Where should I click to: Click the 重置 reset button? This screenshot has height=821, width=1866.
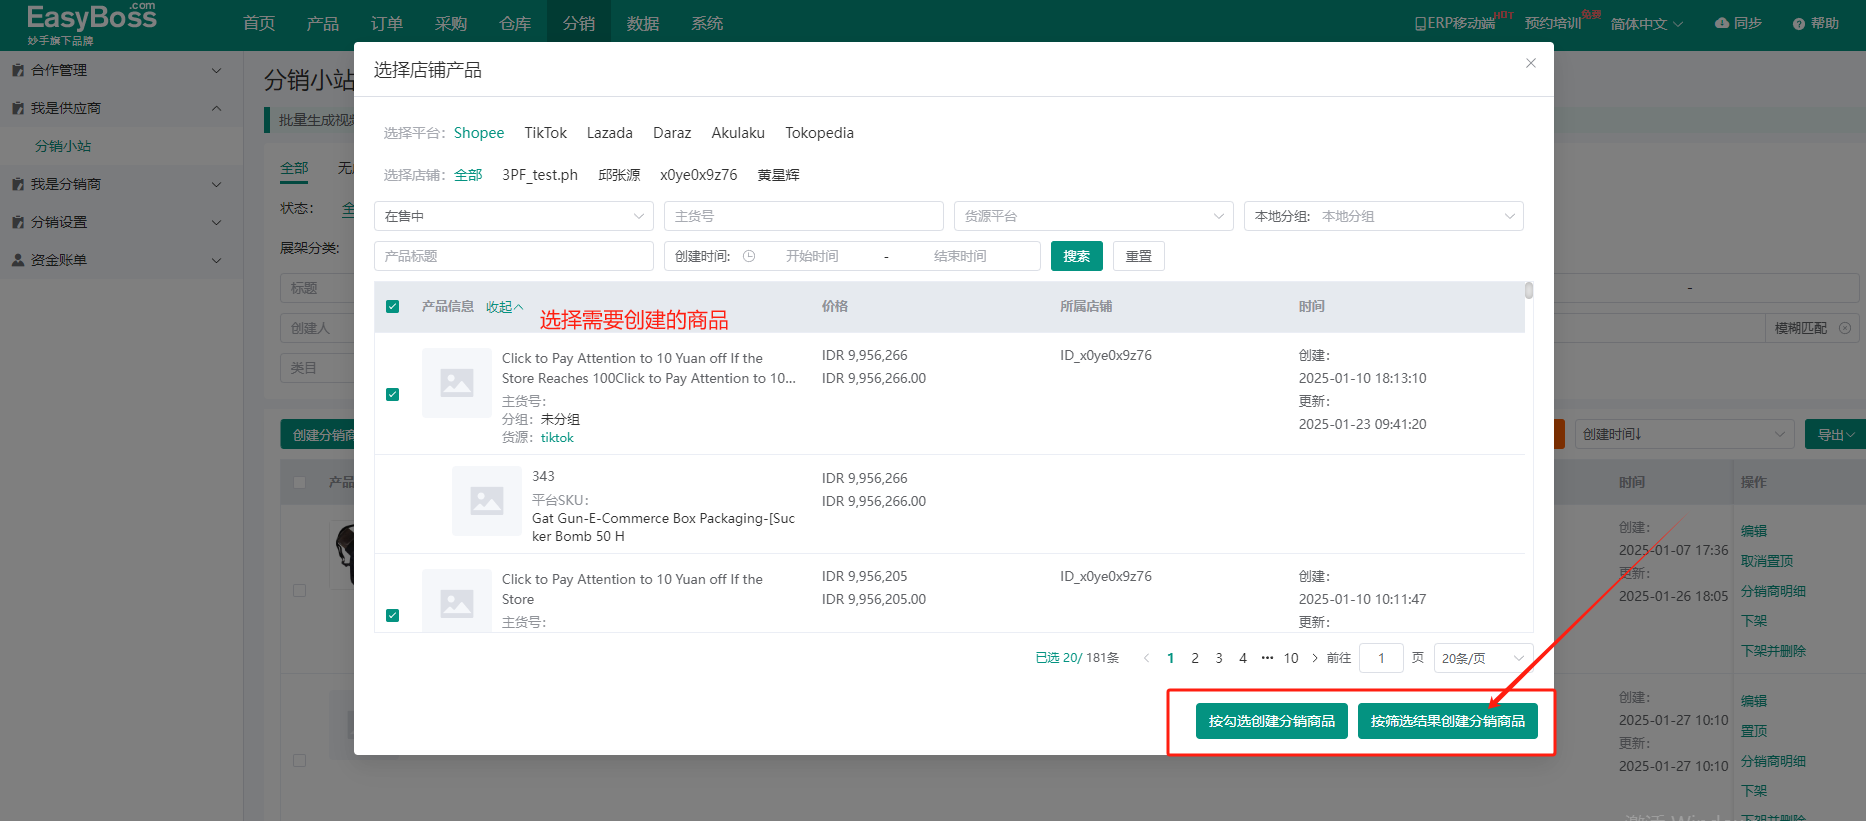1139,256
